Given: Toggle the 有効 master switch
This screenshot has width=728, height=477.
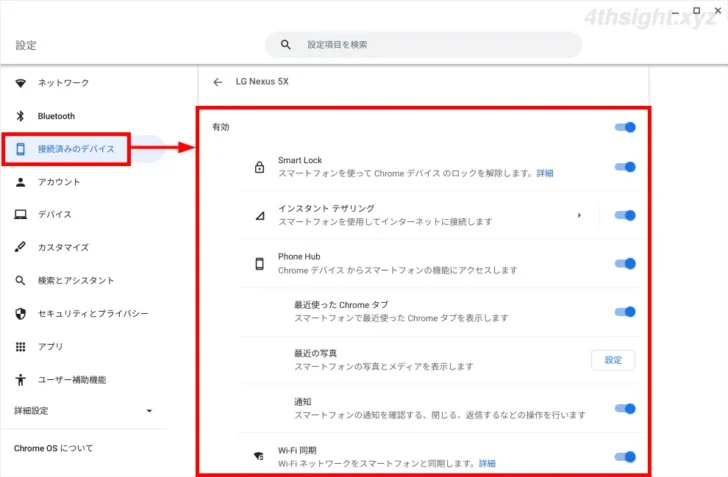Looking at the screenshot, I should 625,127.
